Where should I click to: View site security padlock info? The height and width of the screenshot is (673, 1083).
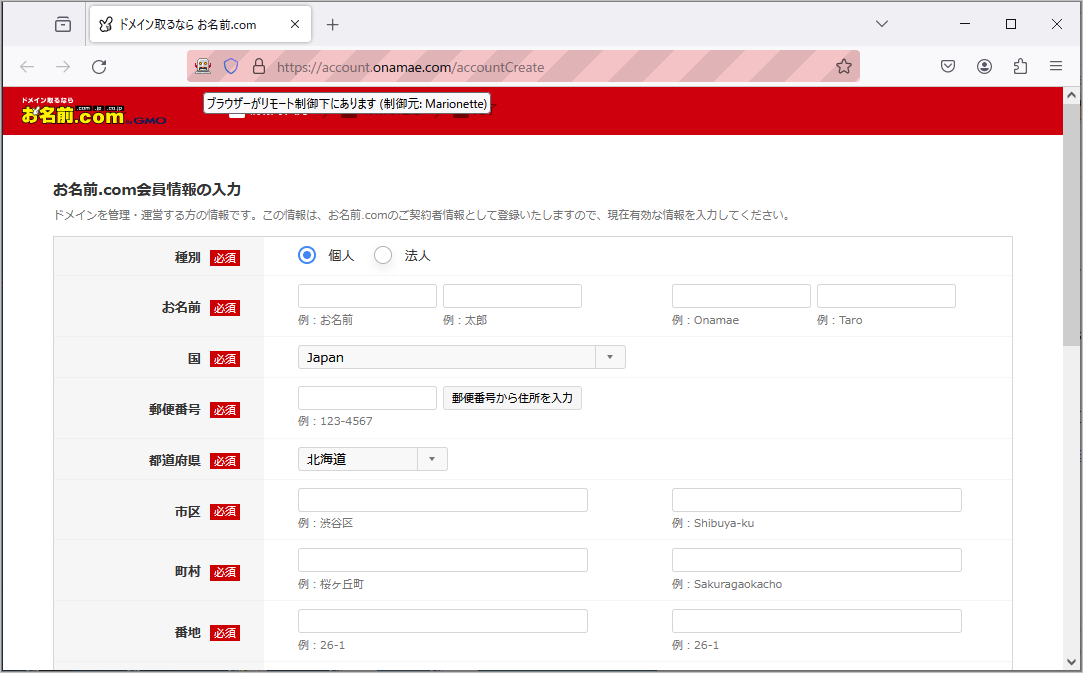[x=259, y=66]
